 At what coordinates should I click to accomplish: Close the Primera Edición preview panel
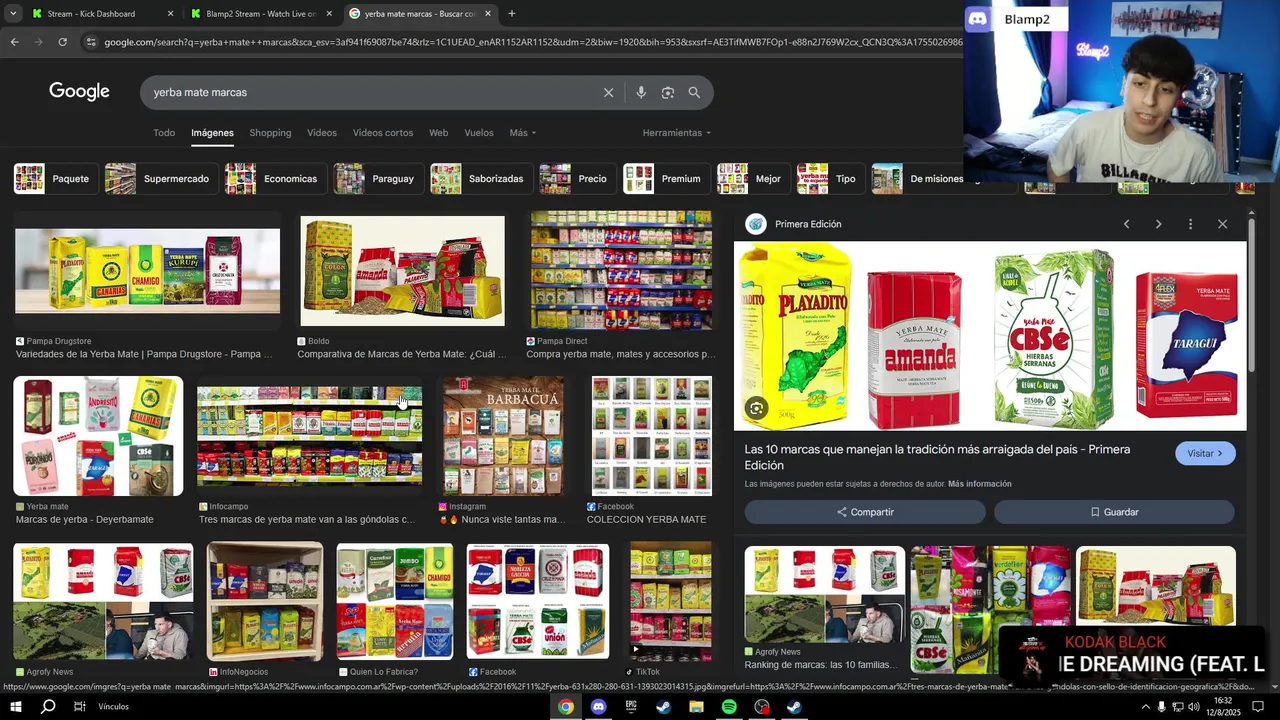click(1222, 224)
